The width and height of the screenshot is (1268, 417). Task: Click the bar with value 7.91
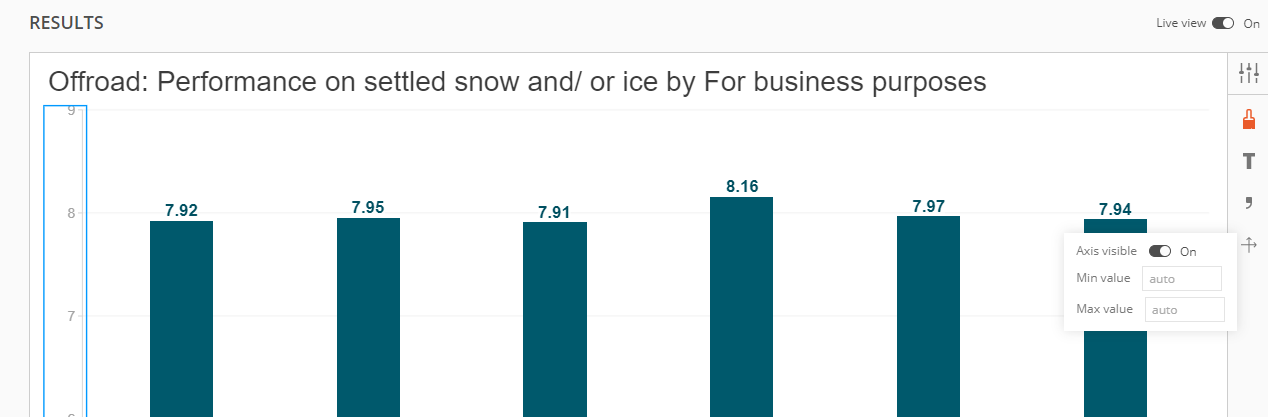coord(555,320)
